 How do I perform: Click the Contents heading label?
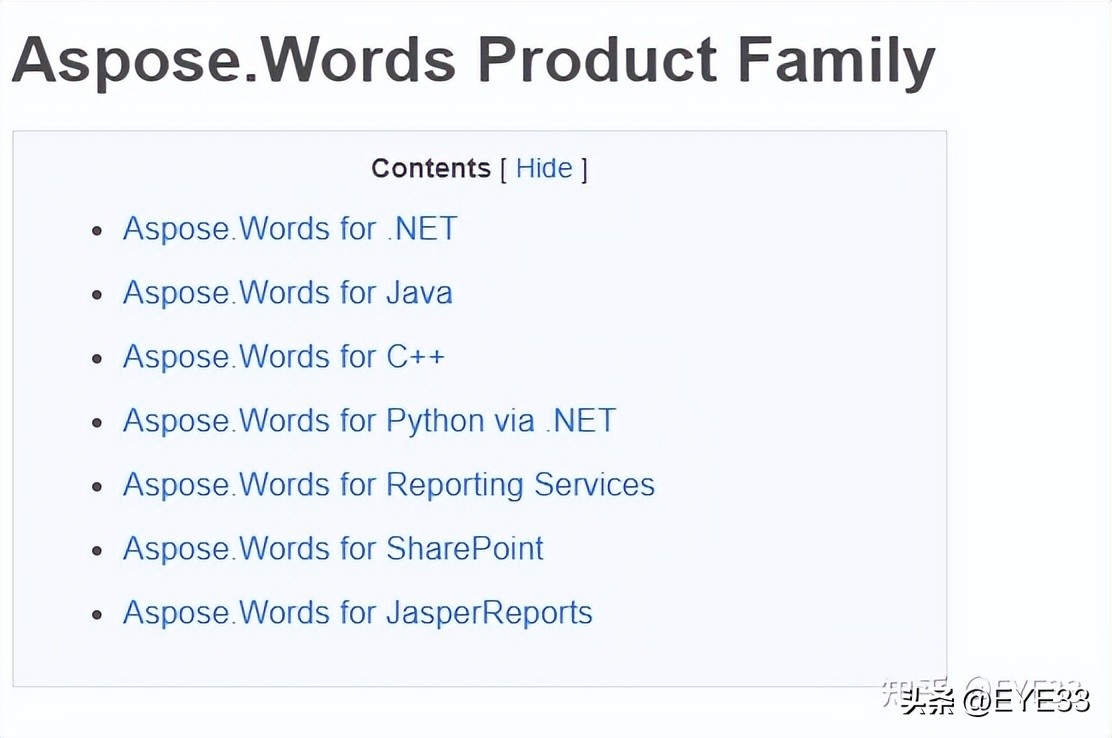(x=430, y=168)
